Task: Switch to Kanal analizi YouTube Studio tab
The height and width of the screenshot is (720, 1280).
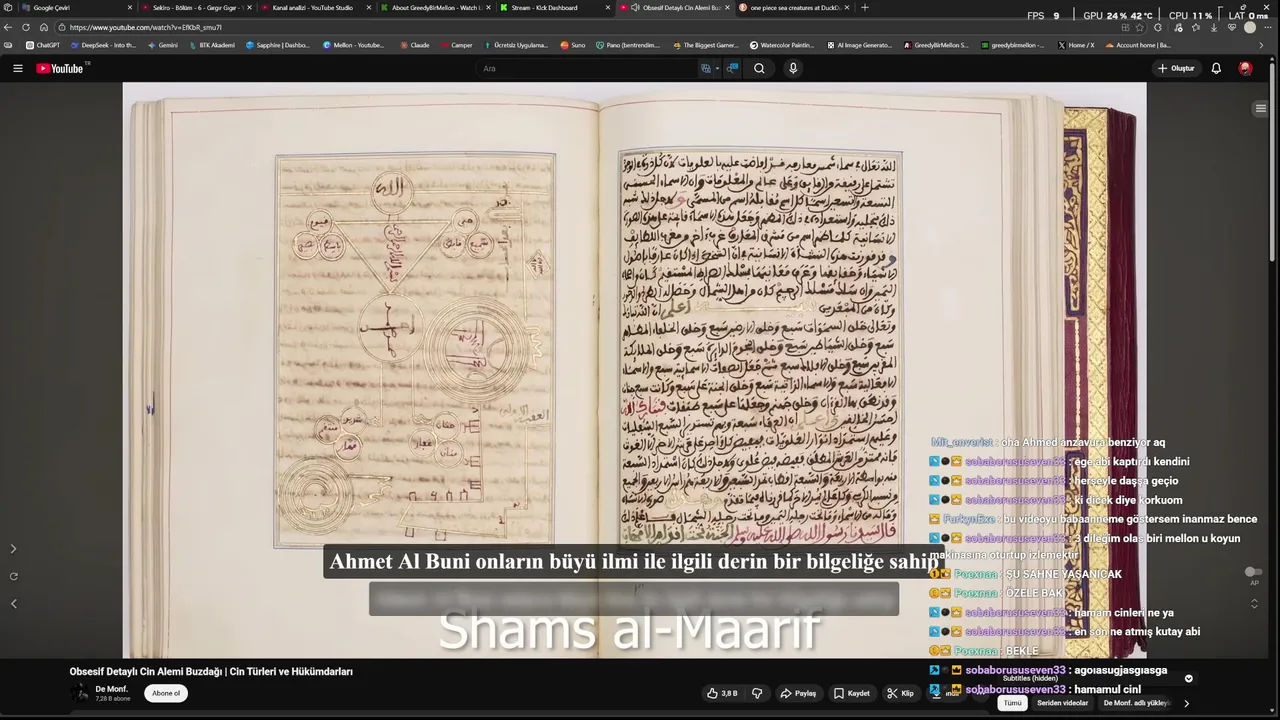Action: [x=314, y=8]
